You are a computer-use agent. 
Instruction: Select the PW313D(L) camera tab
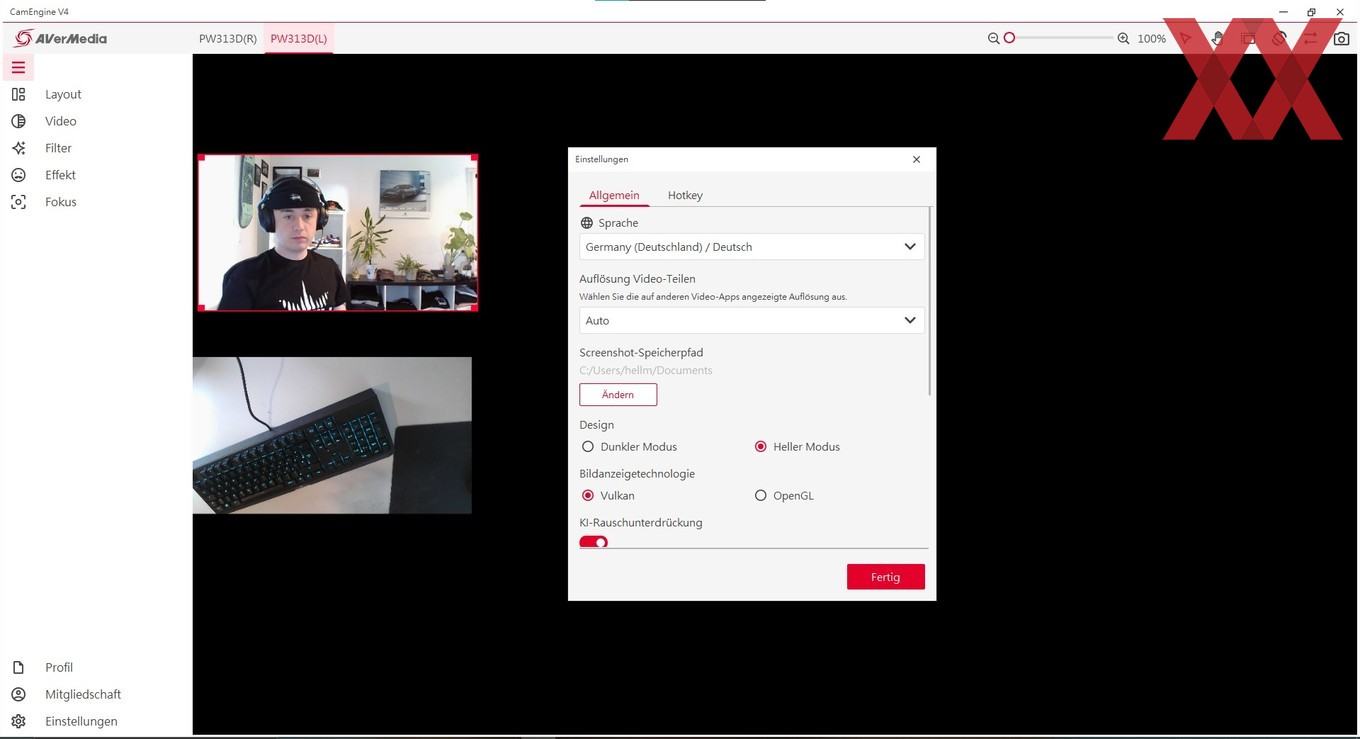[299, 38]
